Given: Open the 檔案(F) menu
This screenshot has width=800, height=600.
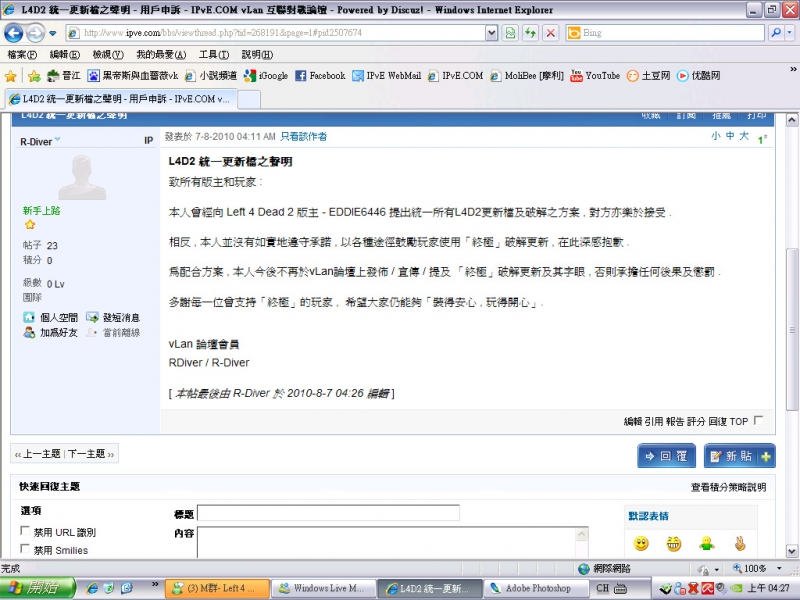Looking at the screenshot, I should [22, 55].
